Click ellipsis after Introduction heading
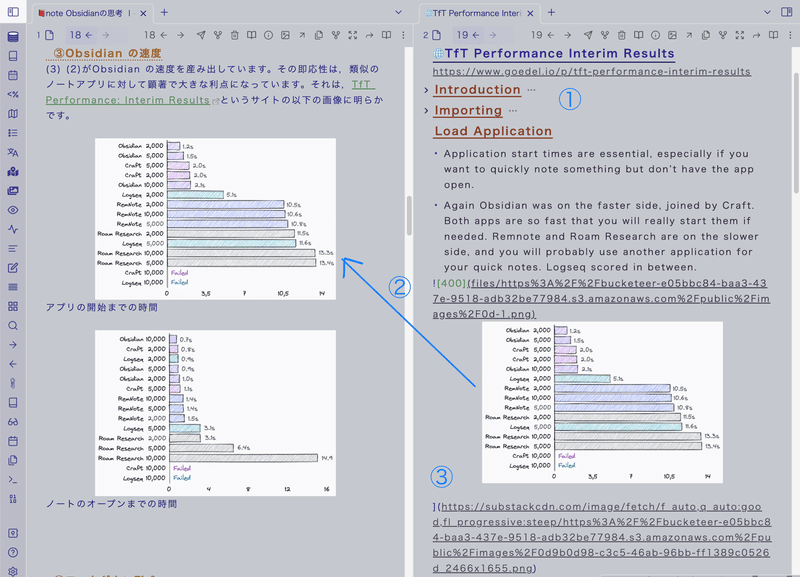Viewport: 800px width, 577px height. coord(531,90)
